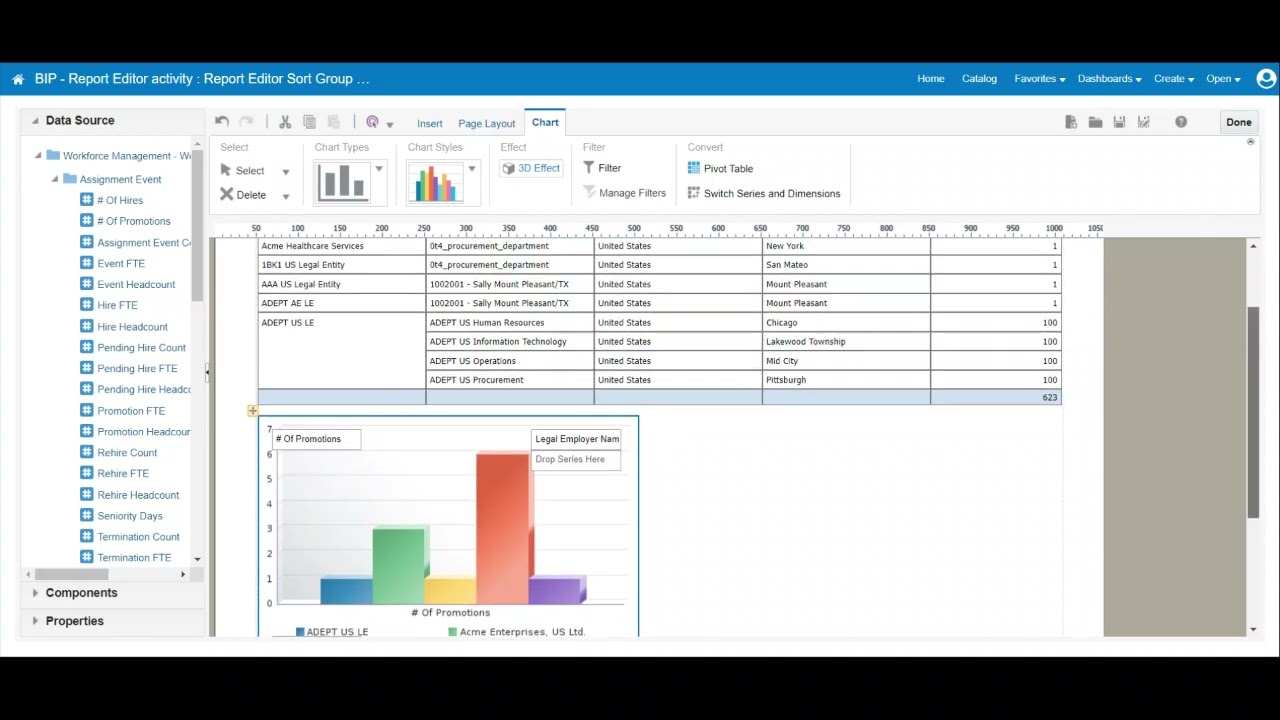Click the Undo arrow icon
The height and width of the screenshot is (720, 1280).
pyautogui.click(x=221, y=122)
